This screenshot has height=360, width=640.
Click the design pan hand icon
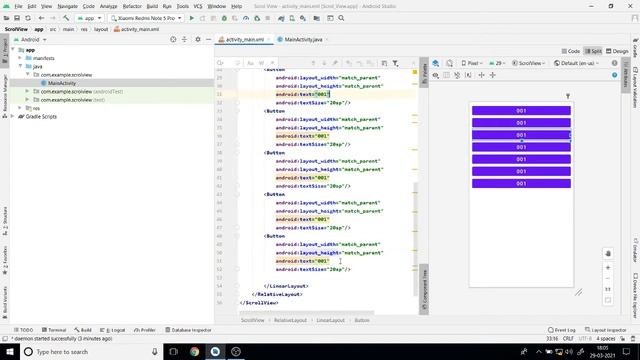608,253
